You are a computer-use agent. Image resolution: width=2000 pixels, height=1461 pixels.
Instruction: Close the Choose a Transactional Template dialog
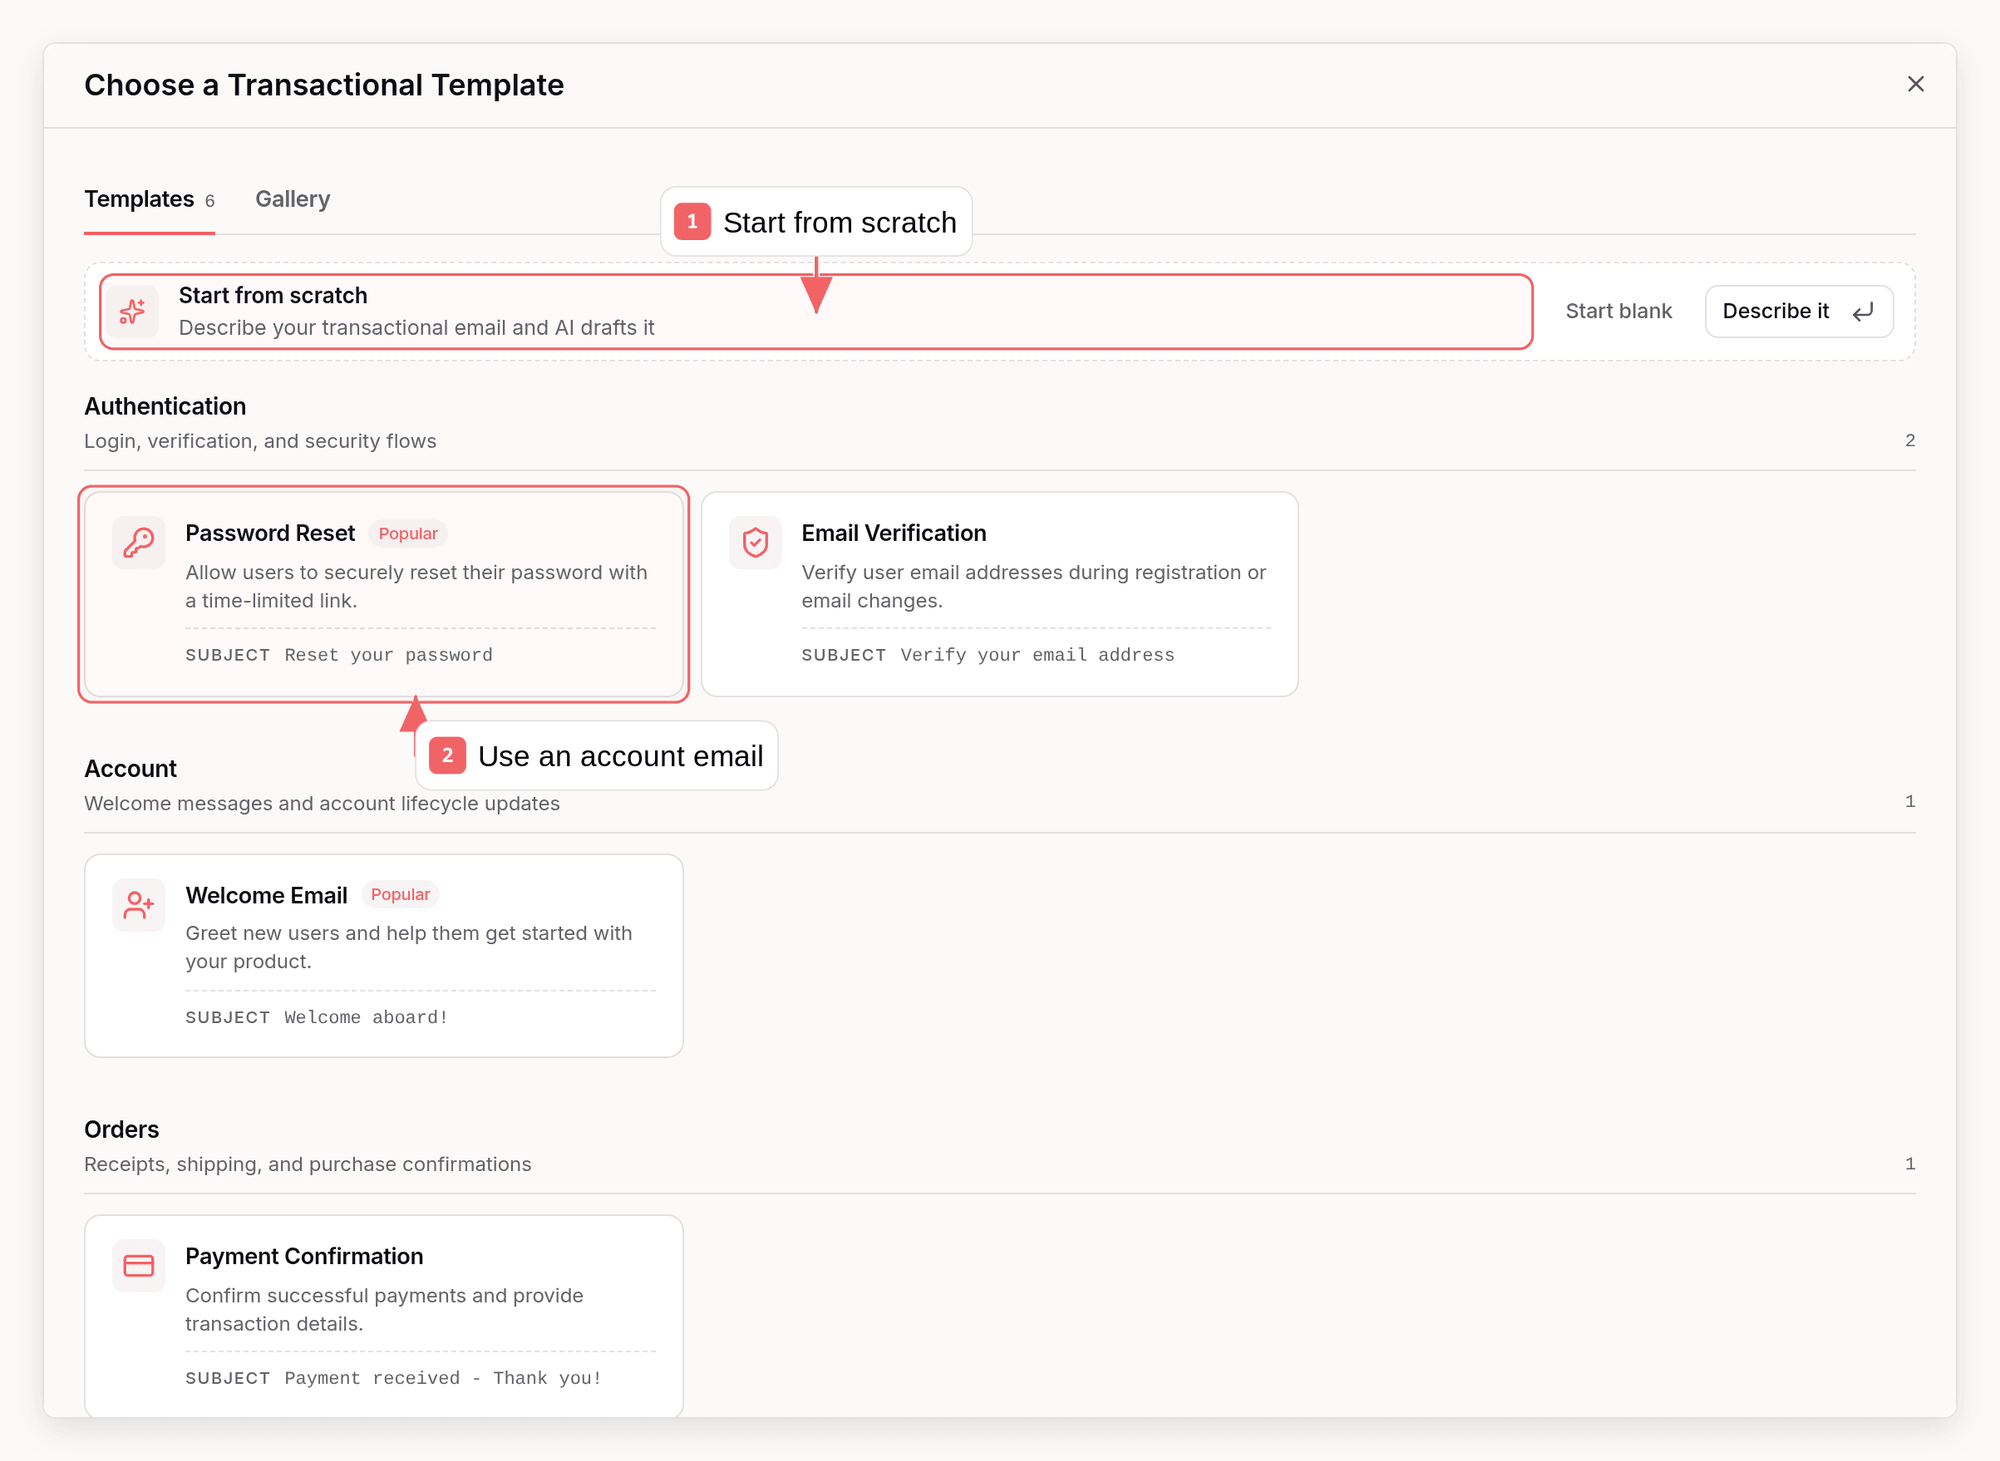tap(1915, 84)
